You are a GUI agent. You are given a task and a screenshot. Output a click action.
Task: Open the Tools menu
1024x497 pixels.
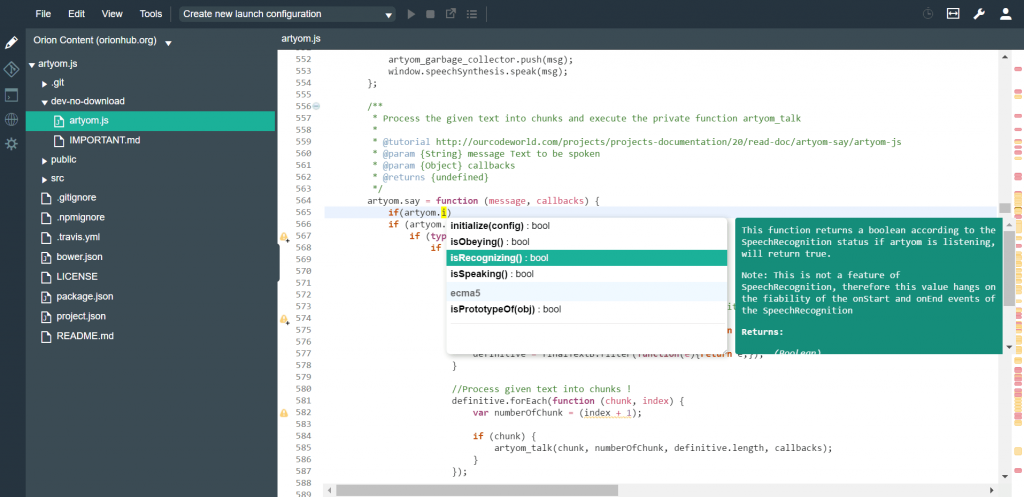click(x=151, y=14)
